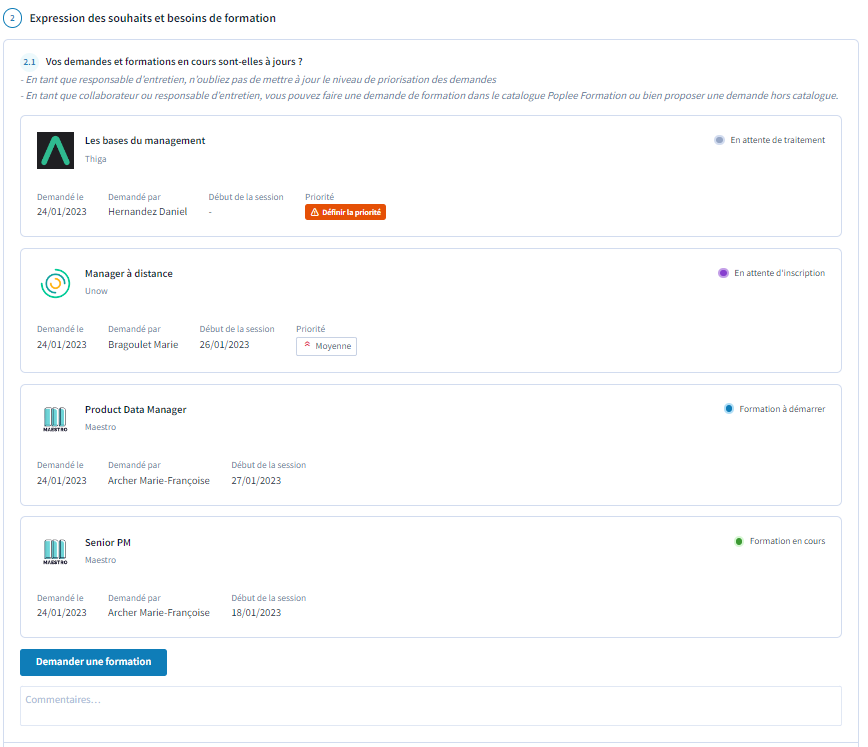Click the Unow logo on Manager à distance
The width and height of the screenshot is (868, 747).
click(x=55, y=283)
